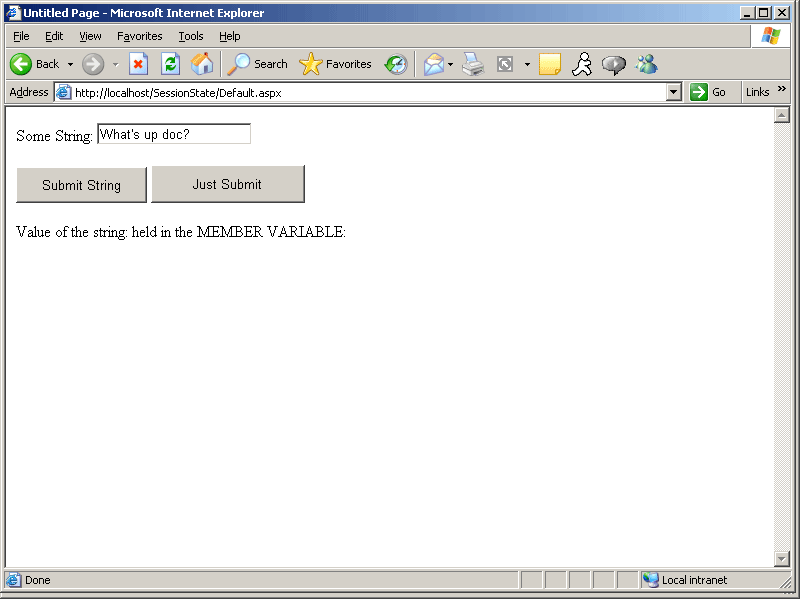
Task: Click the page icon in address bar
Action: tap(63, 92)
